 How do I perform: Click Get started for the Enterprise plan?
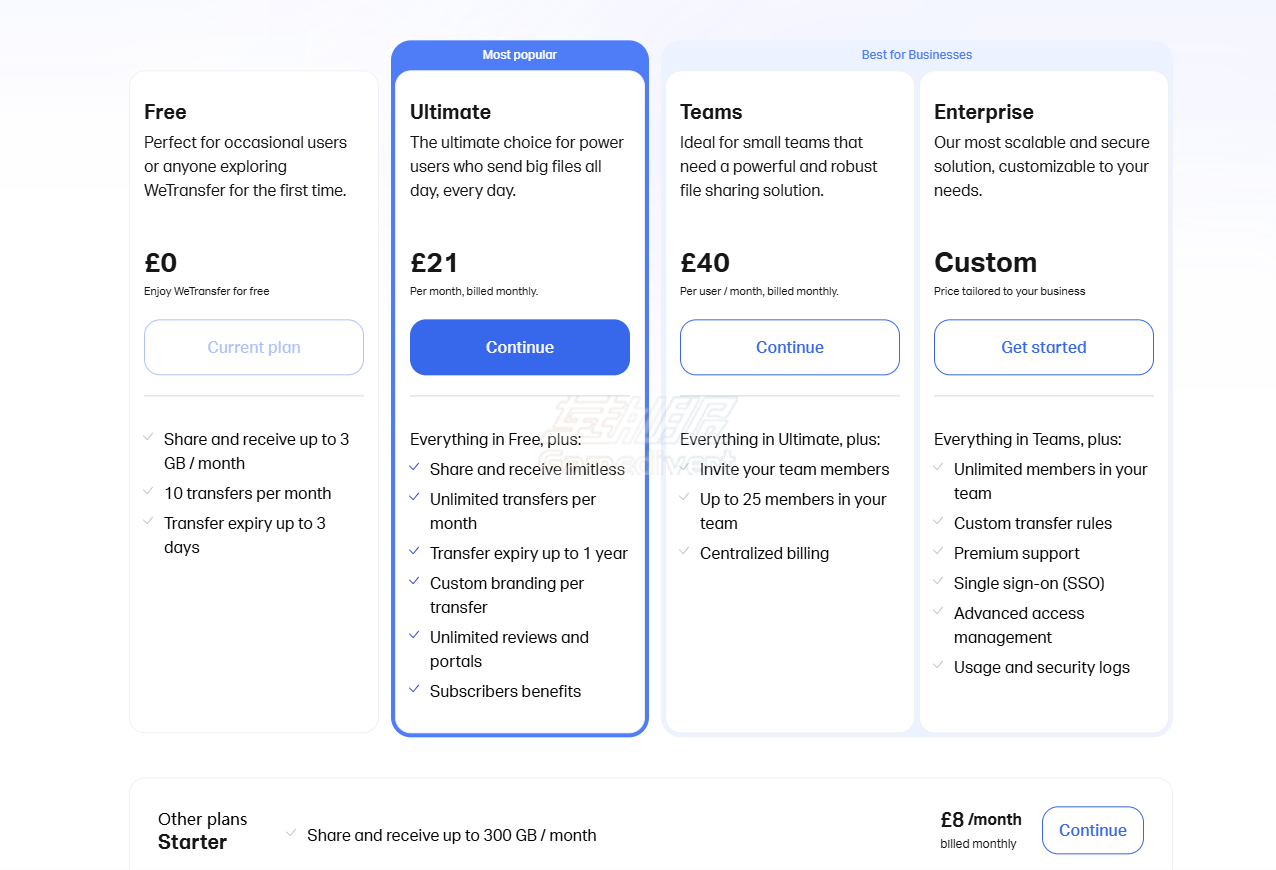(1044, 347)
